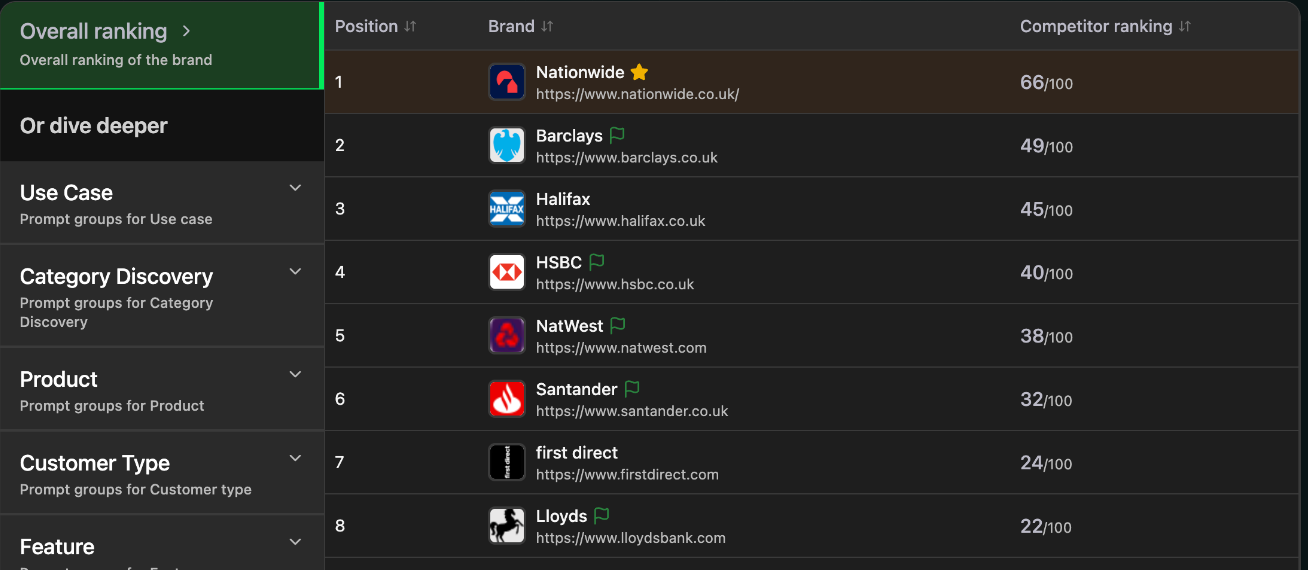Click the Competitor ranking column header
This screenshot has width=1308, height=570.
tap(1106, 27)
